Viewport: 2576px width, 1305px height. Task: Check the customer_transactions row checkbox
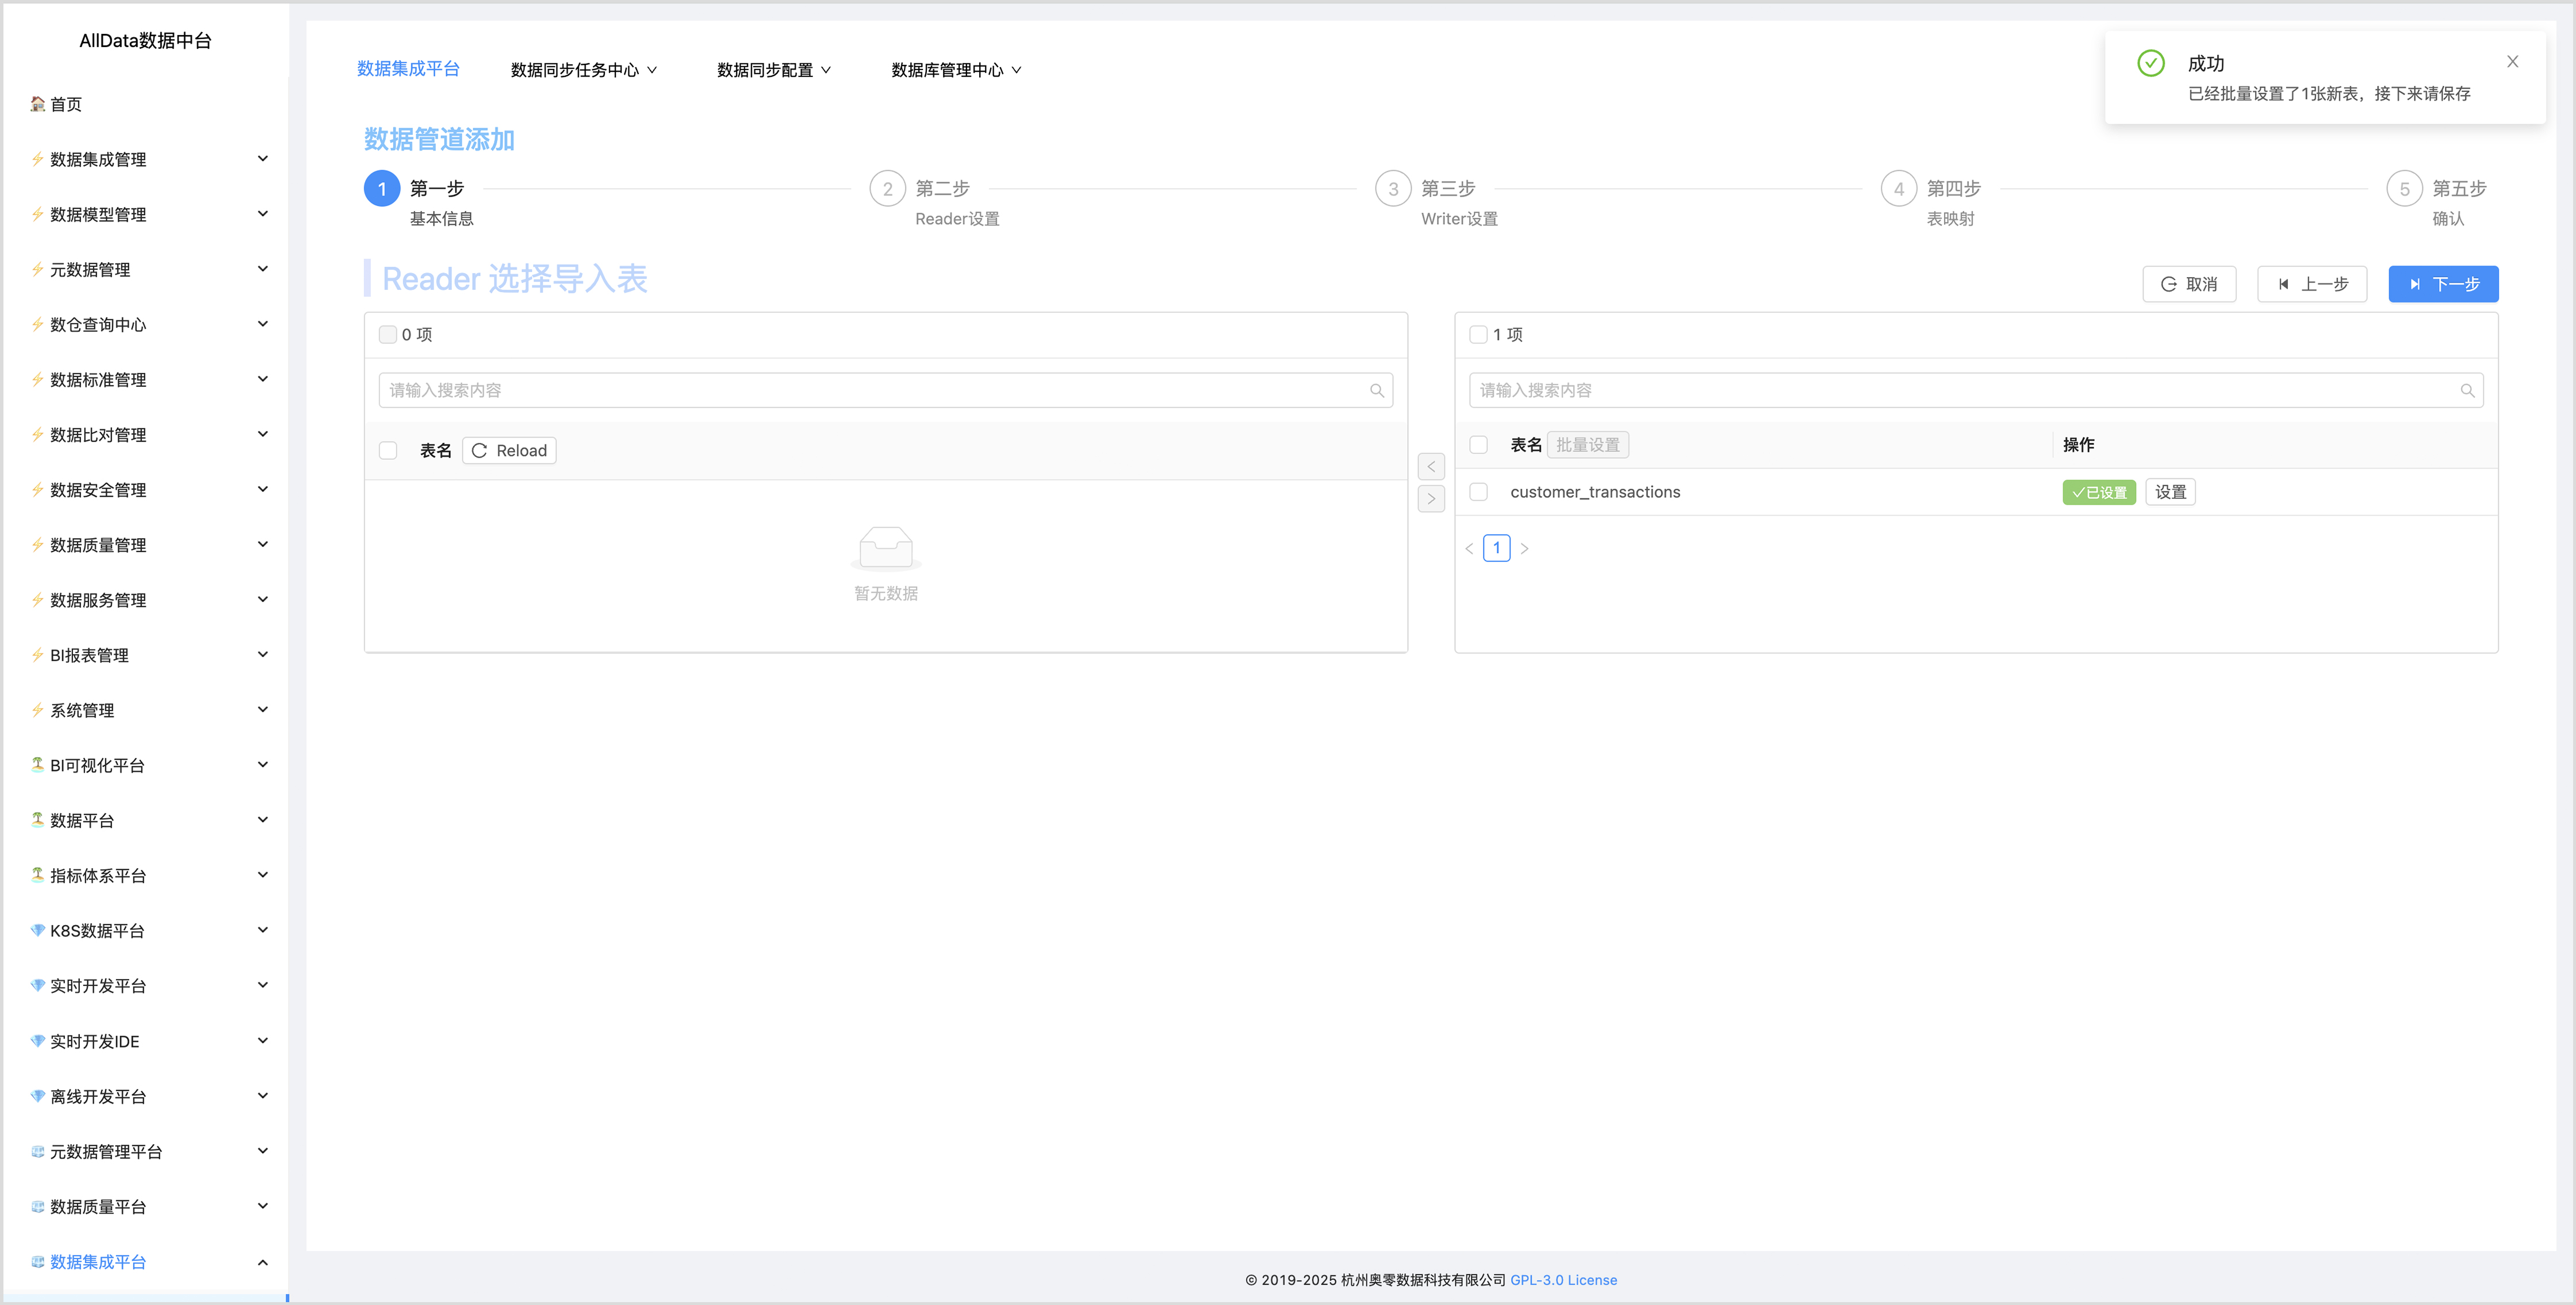(x=1478, y=492)
